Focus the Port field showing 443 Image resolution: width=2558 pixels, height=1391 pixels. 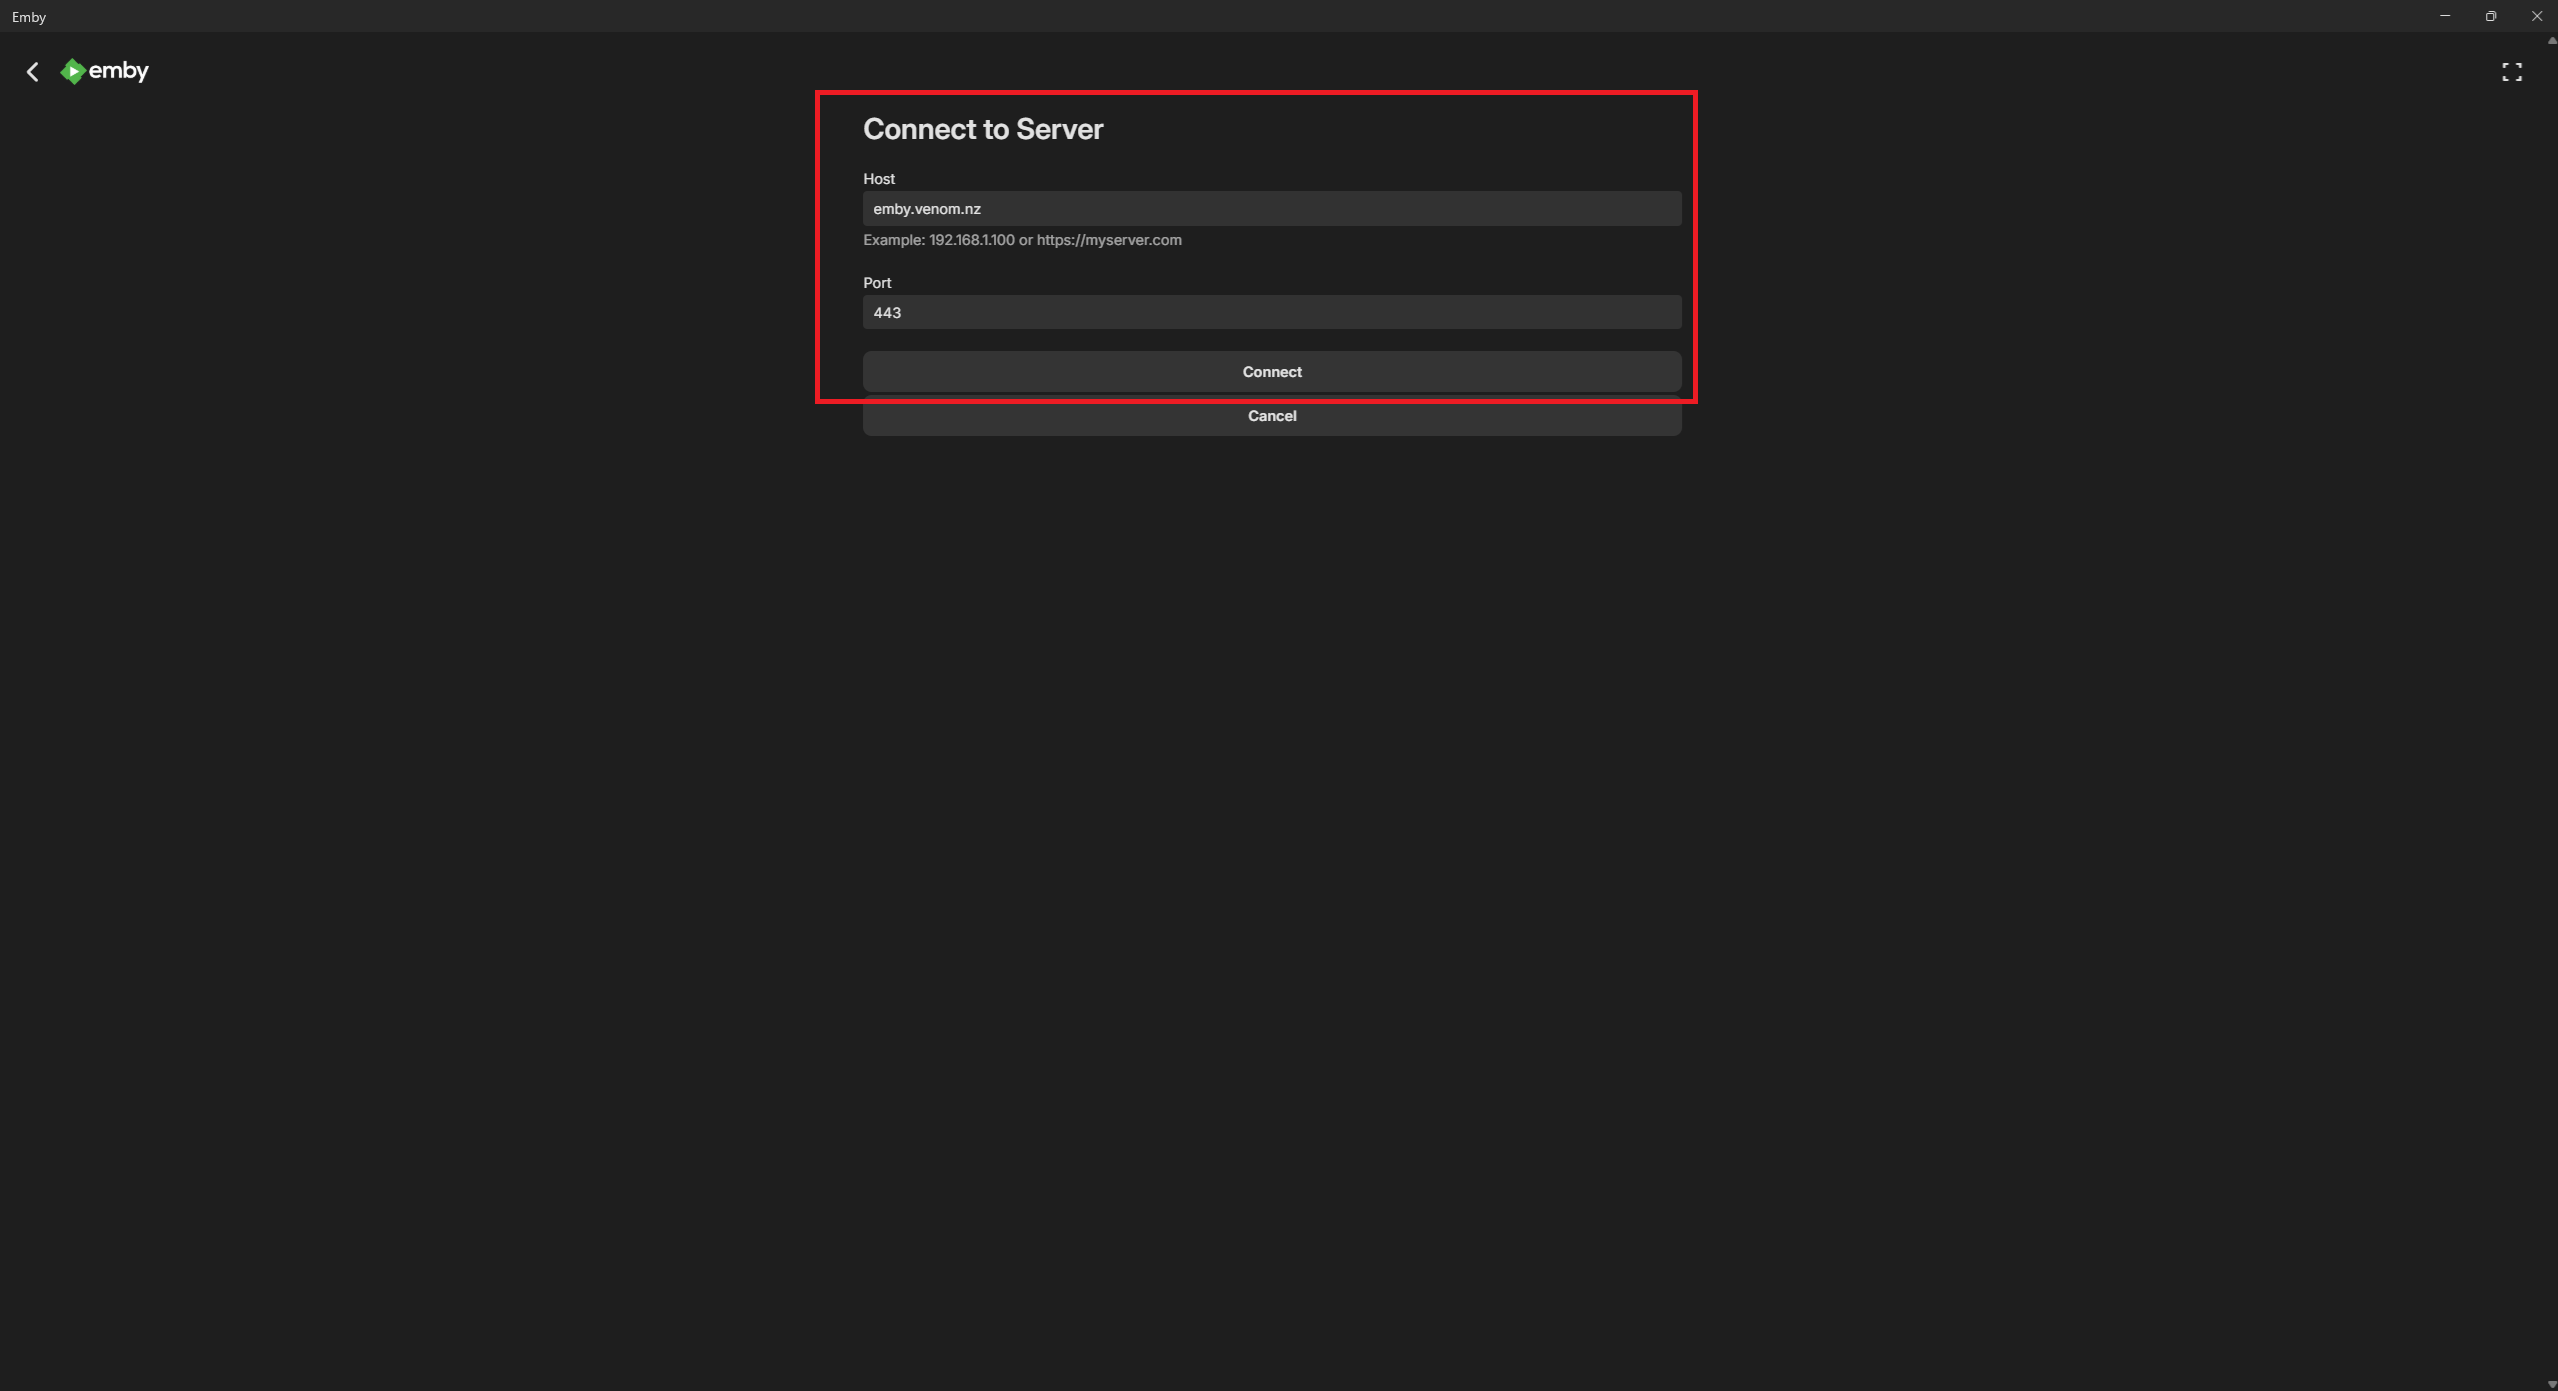(1271, 313)
